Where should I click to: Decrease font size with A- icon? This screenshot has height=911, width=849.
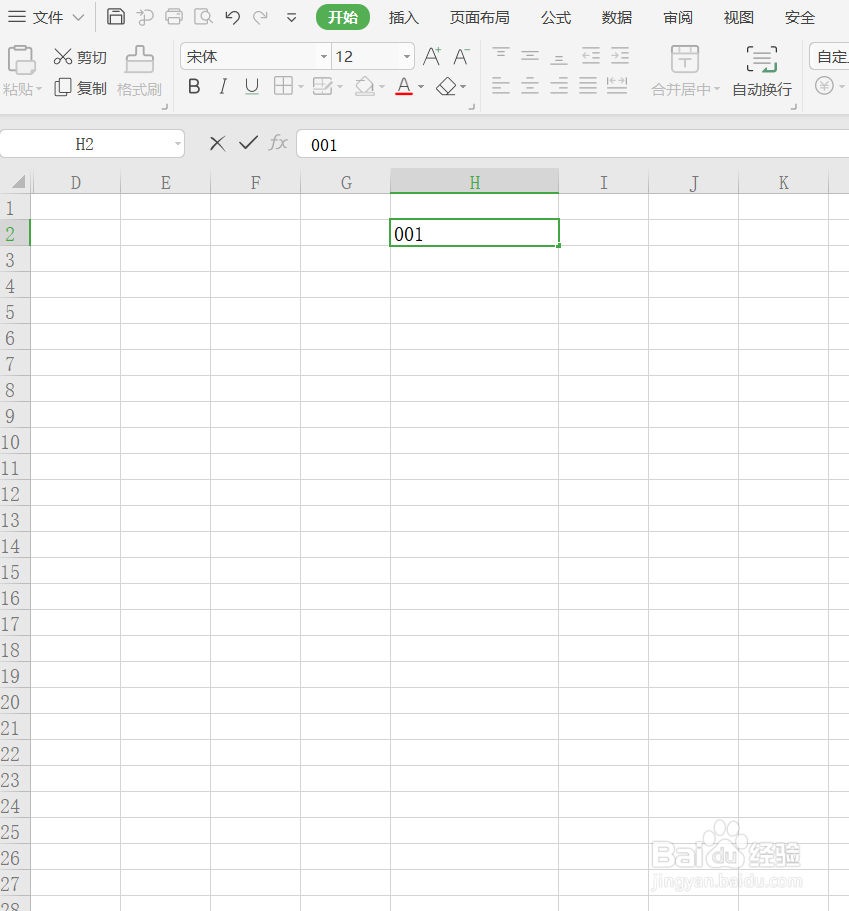click(x=461, y=56)
